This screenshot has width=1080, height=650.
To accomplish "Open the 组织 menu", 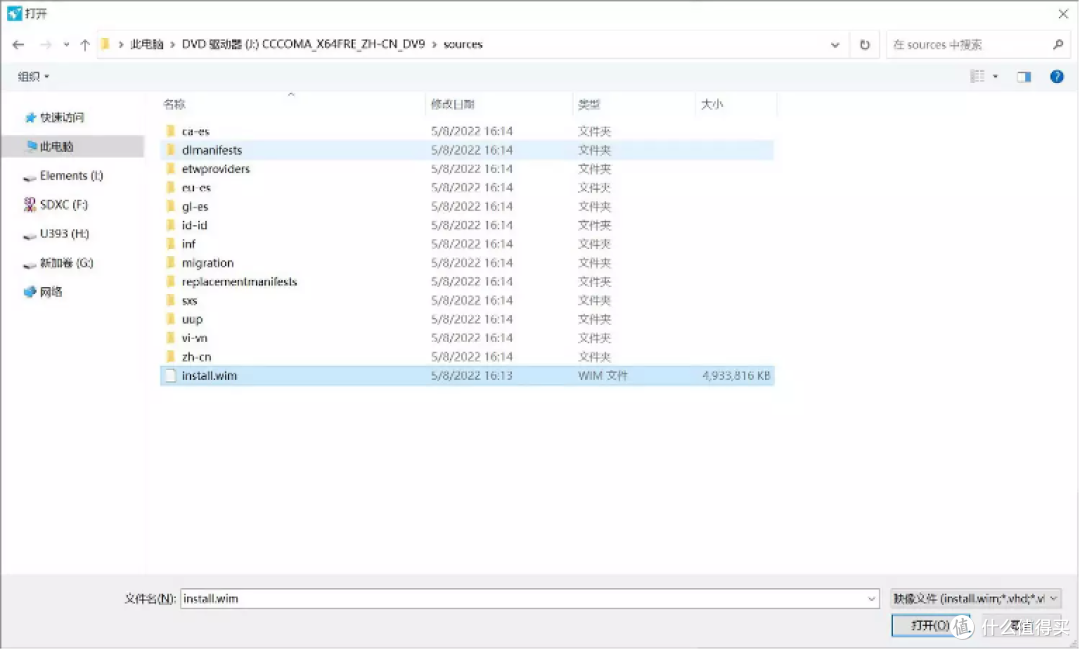I will coord(33,76).
